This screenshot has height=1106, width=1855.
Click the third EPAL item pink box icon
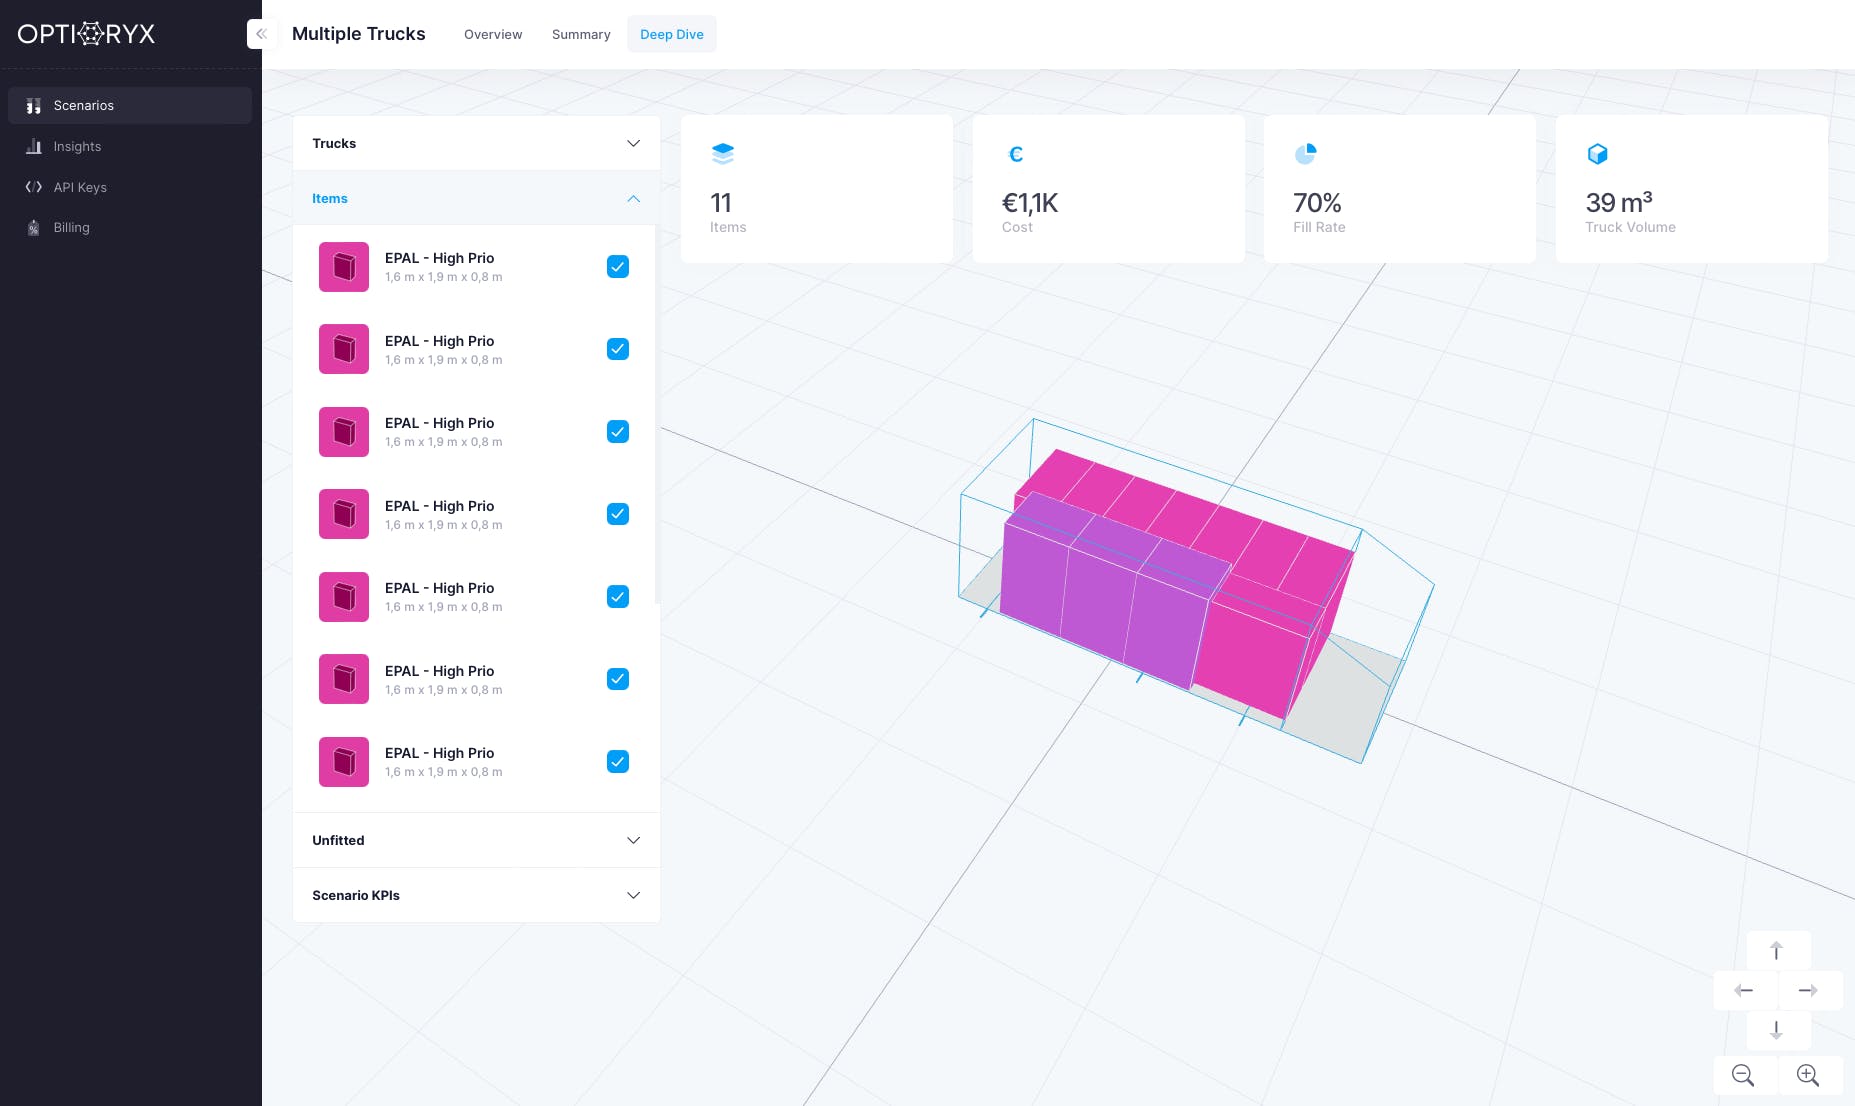click(344, 432)
